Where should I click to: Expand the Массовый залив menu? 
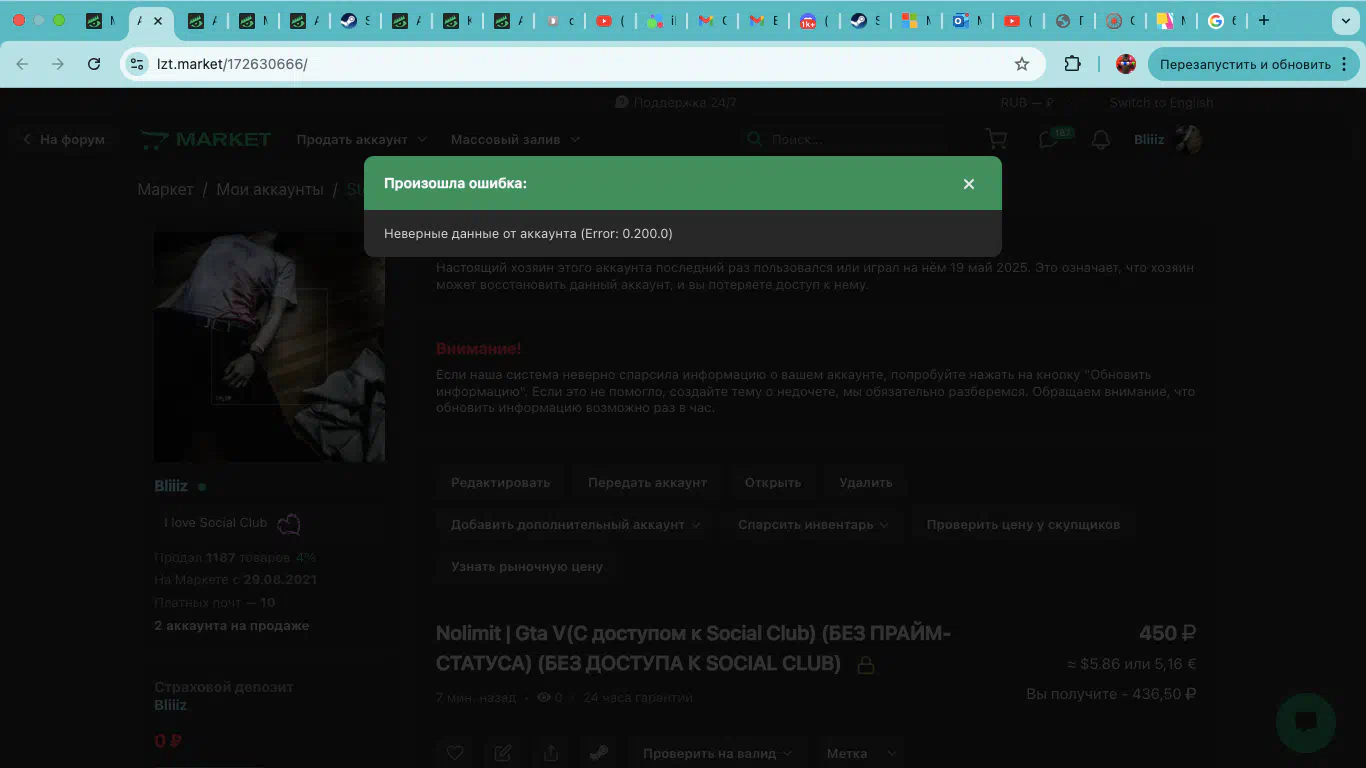(515, 139)
